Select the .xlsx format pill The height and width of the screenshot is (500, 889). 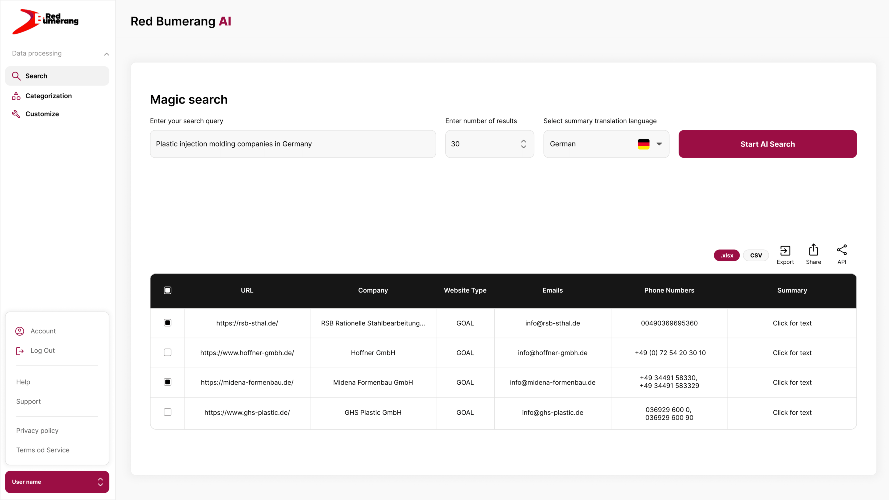[x=726, y=256]
